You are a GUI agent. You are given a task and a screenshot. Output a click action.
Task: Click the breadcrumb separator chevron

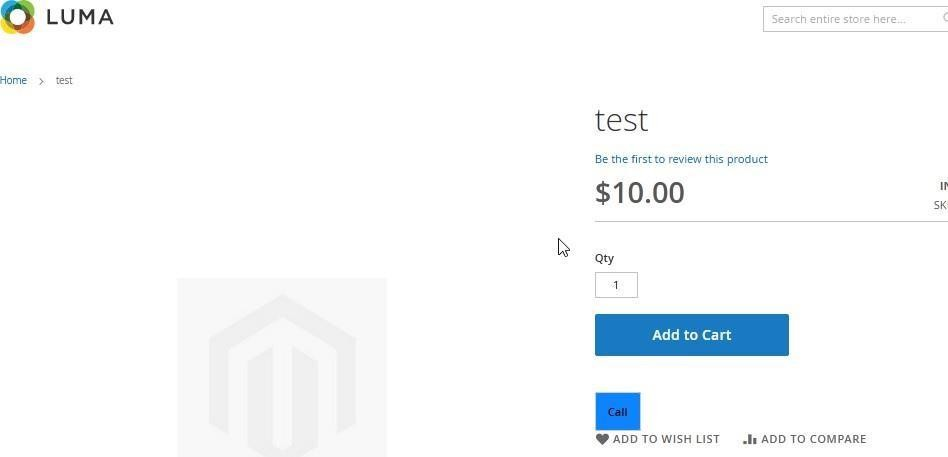41,81
